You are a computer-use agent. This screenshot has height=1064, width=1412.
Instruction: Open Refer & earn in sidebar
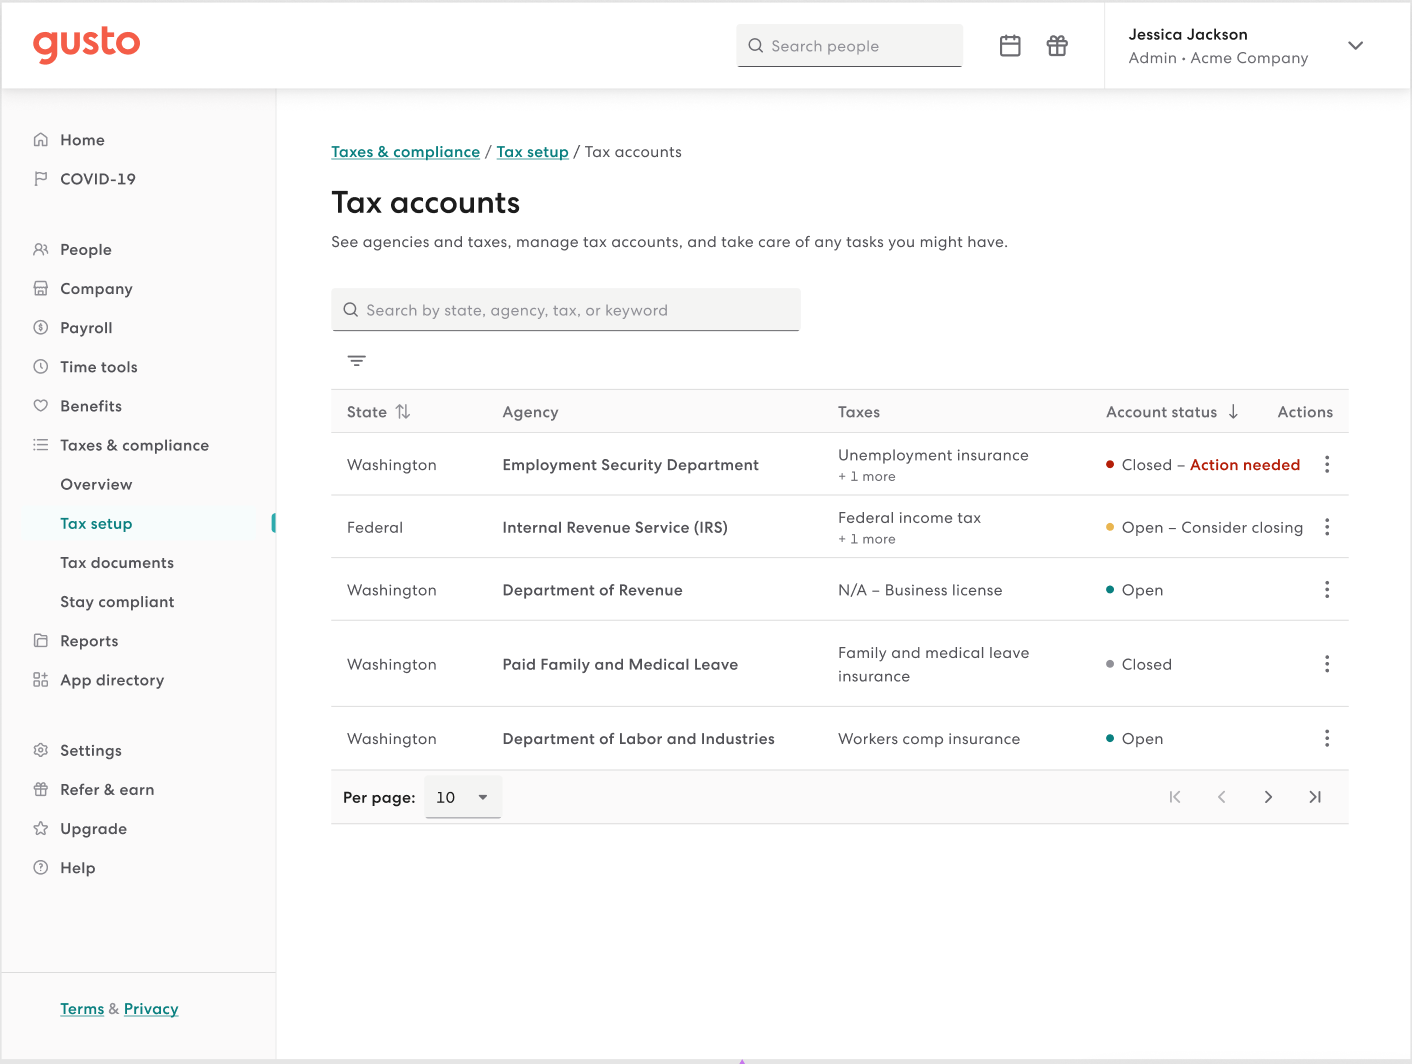(107, 790)
